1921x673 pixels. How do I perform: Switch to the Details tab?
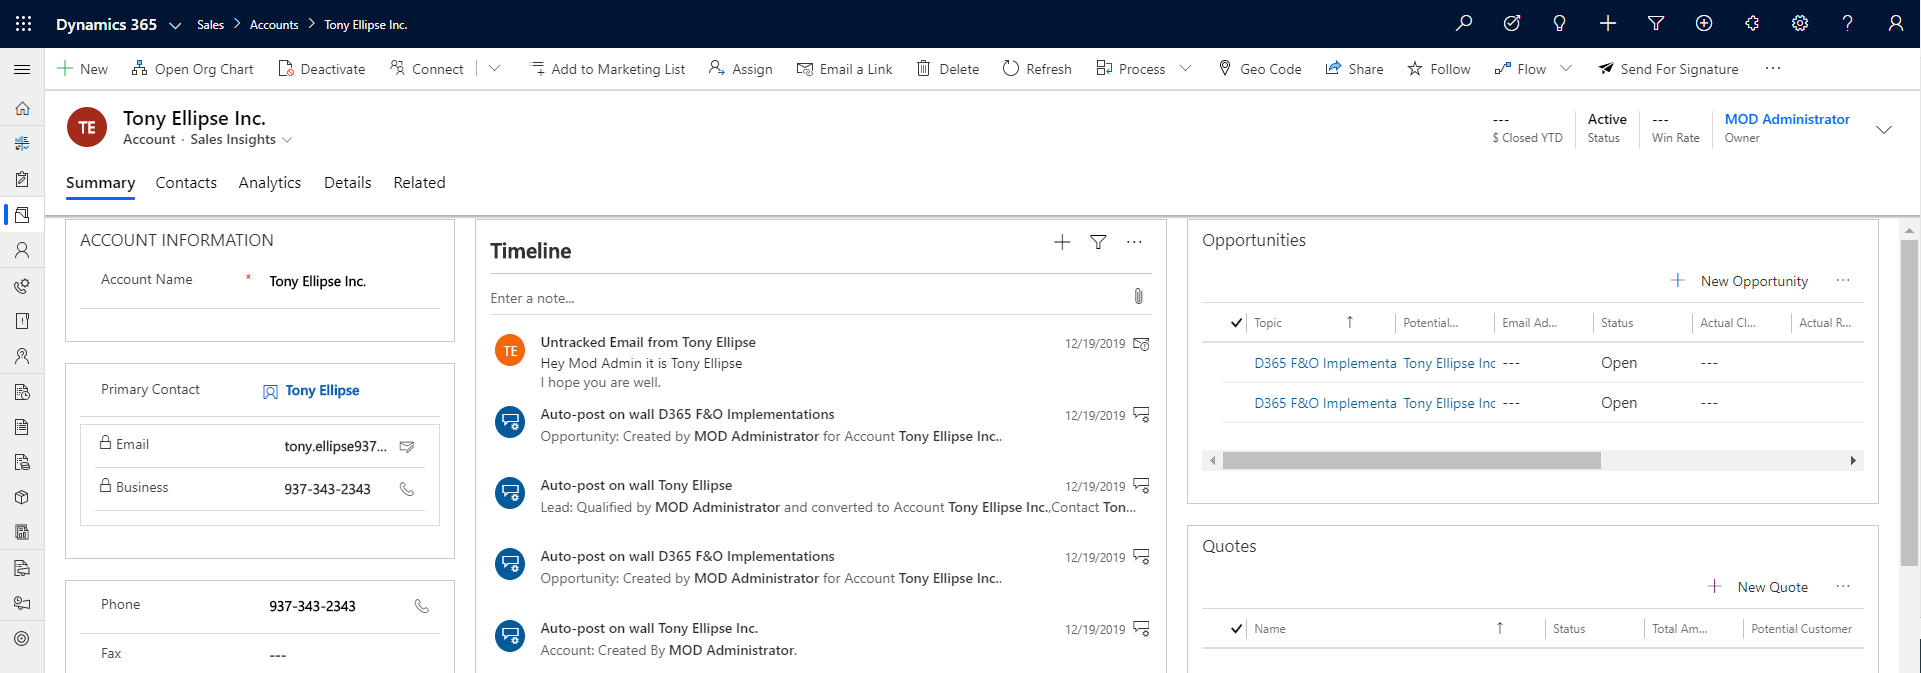348,183
